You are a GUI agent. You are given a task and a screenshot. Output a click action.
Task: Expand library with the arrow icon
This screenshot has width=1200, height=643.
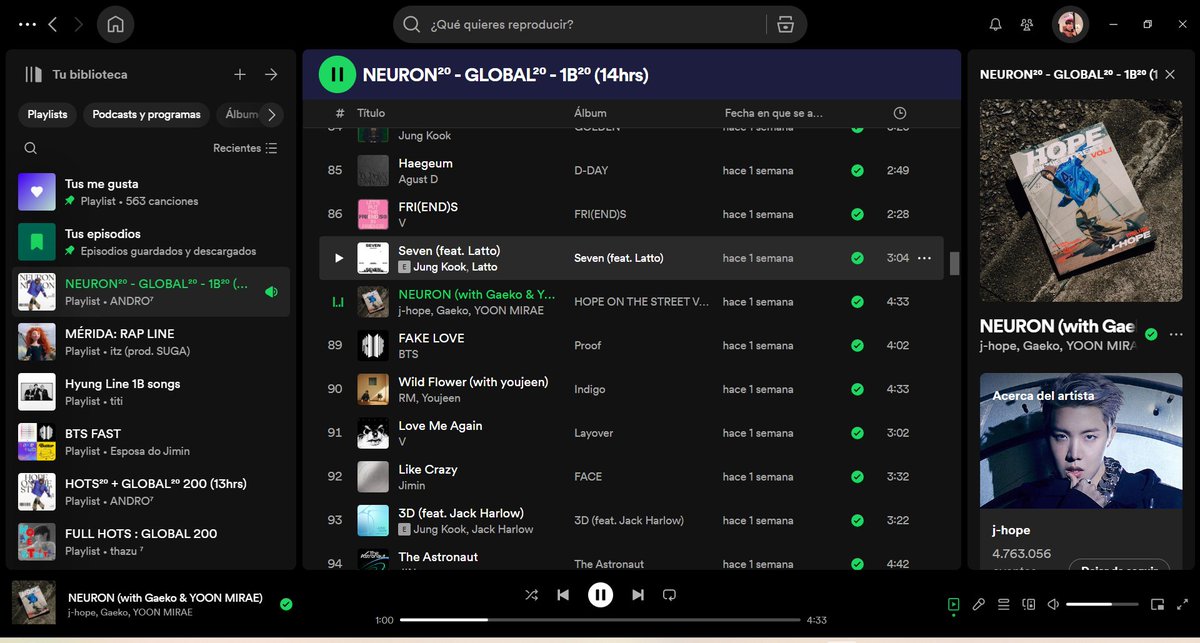pos(271,74)
